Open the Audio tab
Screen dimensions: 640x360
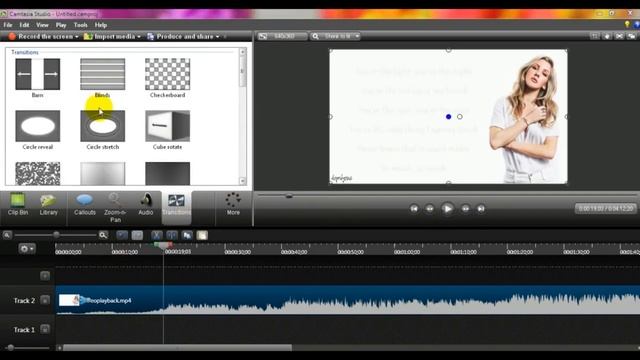pos(145,204)
